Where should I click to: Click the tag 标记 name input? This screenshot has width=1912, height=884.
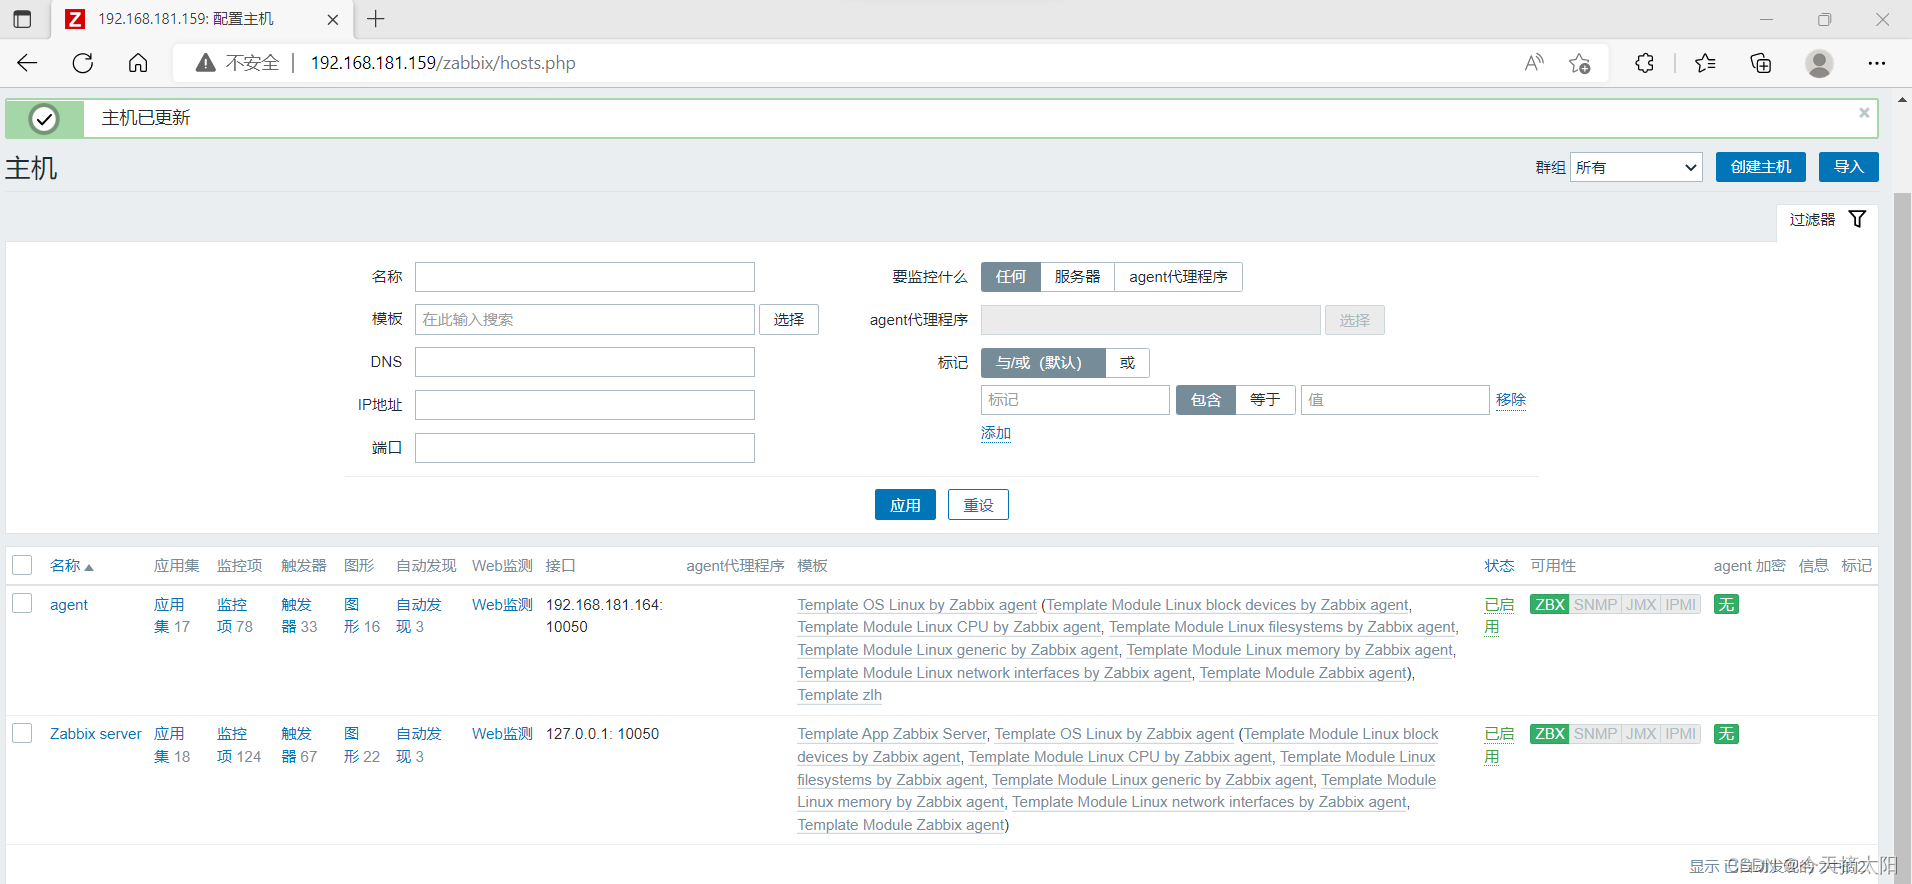pyautogui.click(x=1075, y=400)
